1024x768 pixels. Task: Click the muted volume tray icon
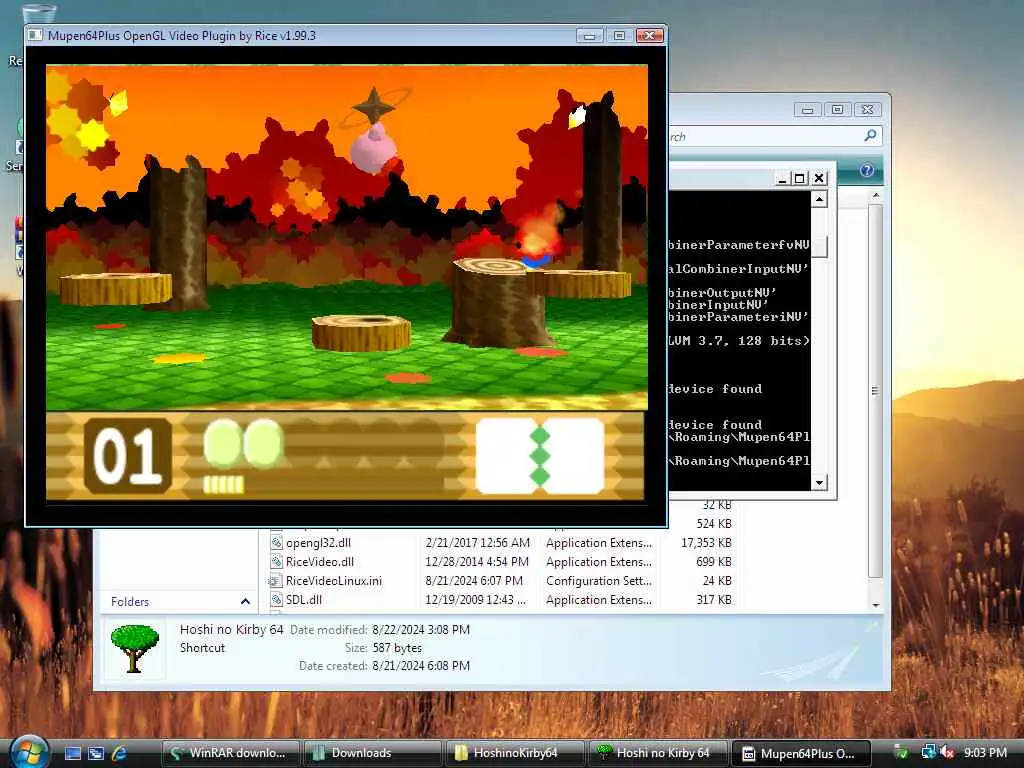point(948,753)
